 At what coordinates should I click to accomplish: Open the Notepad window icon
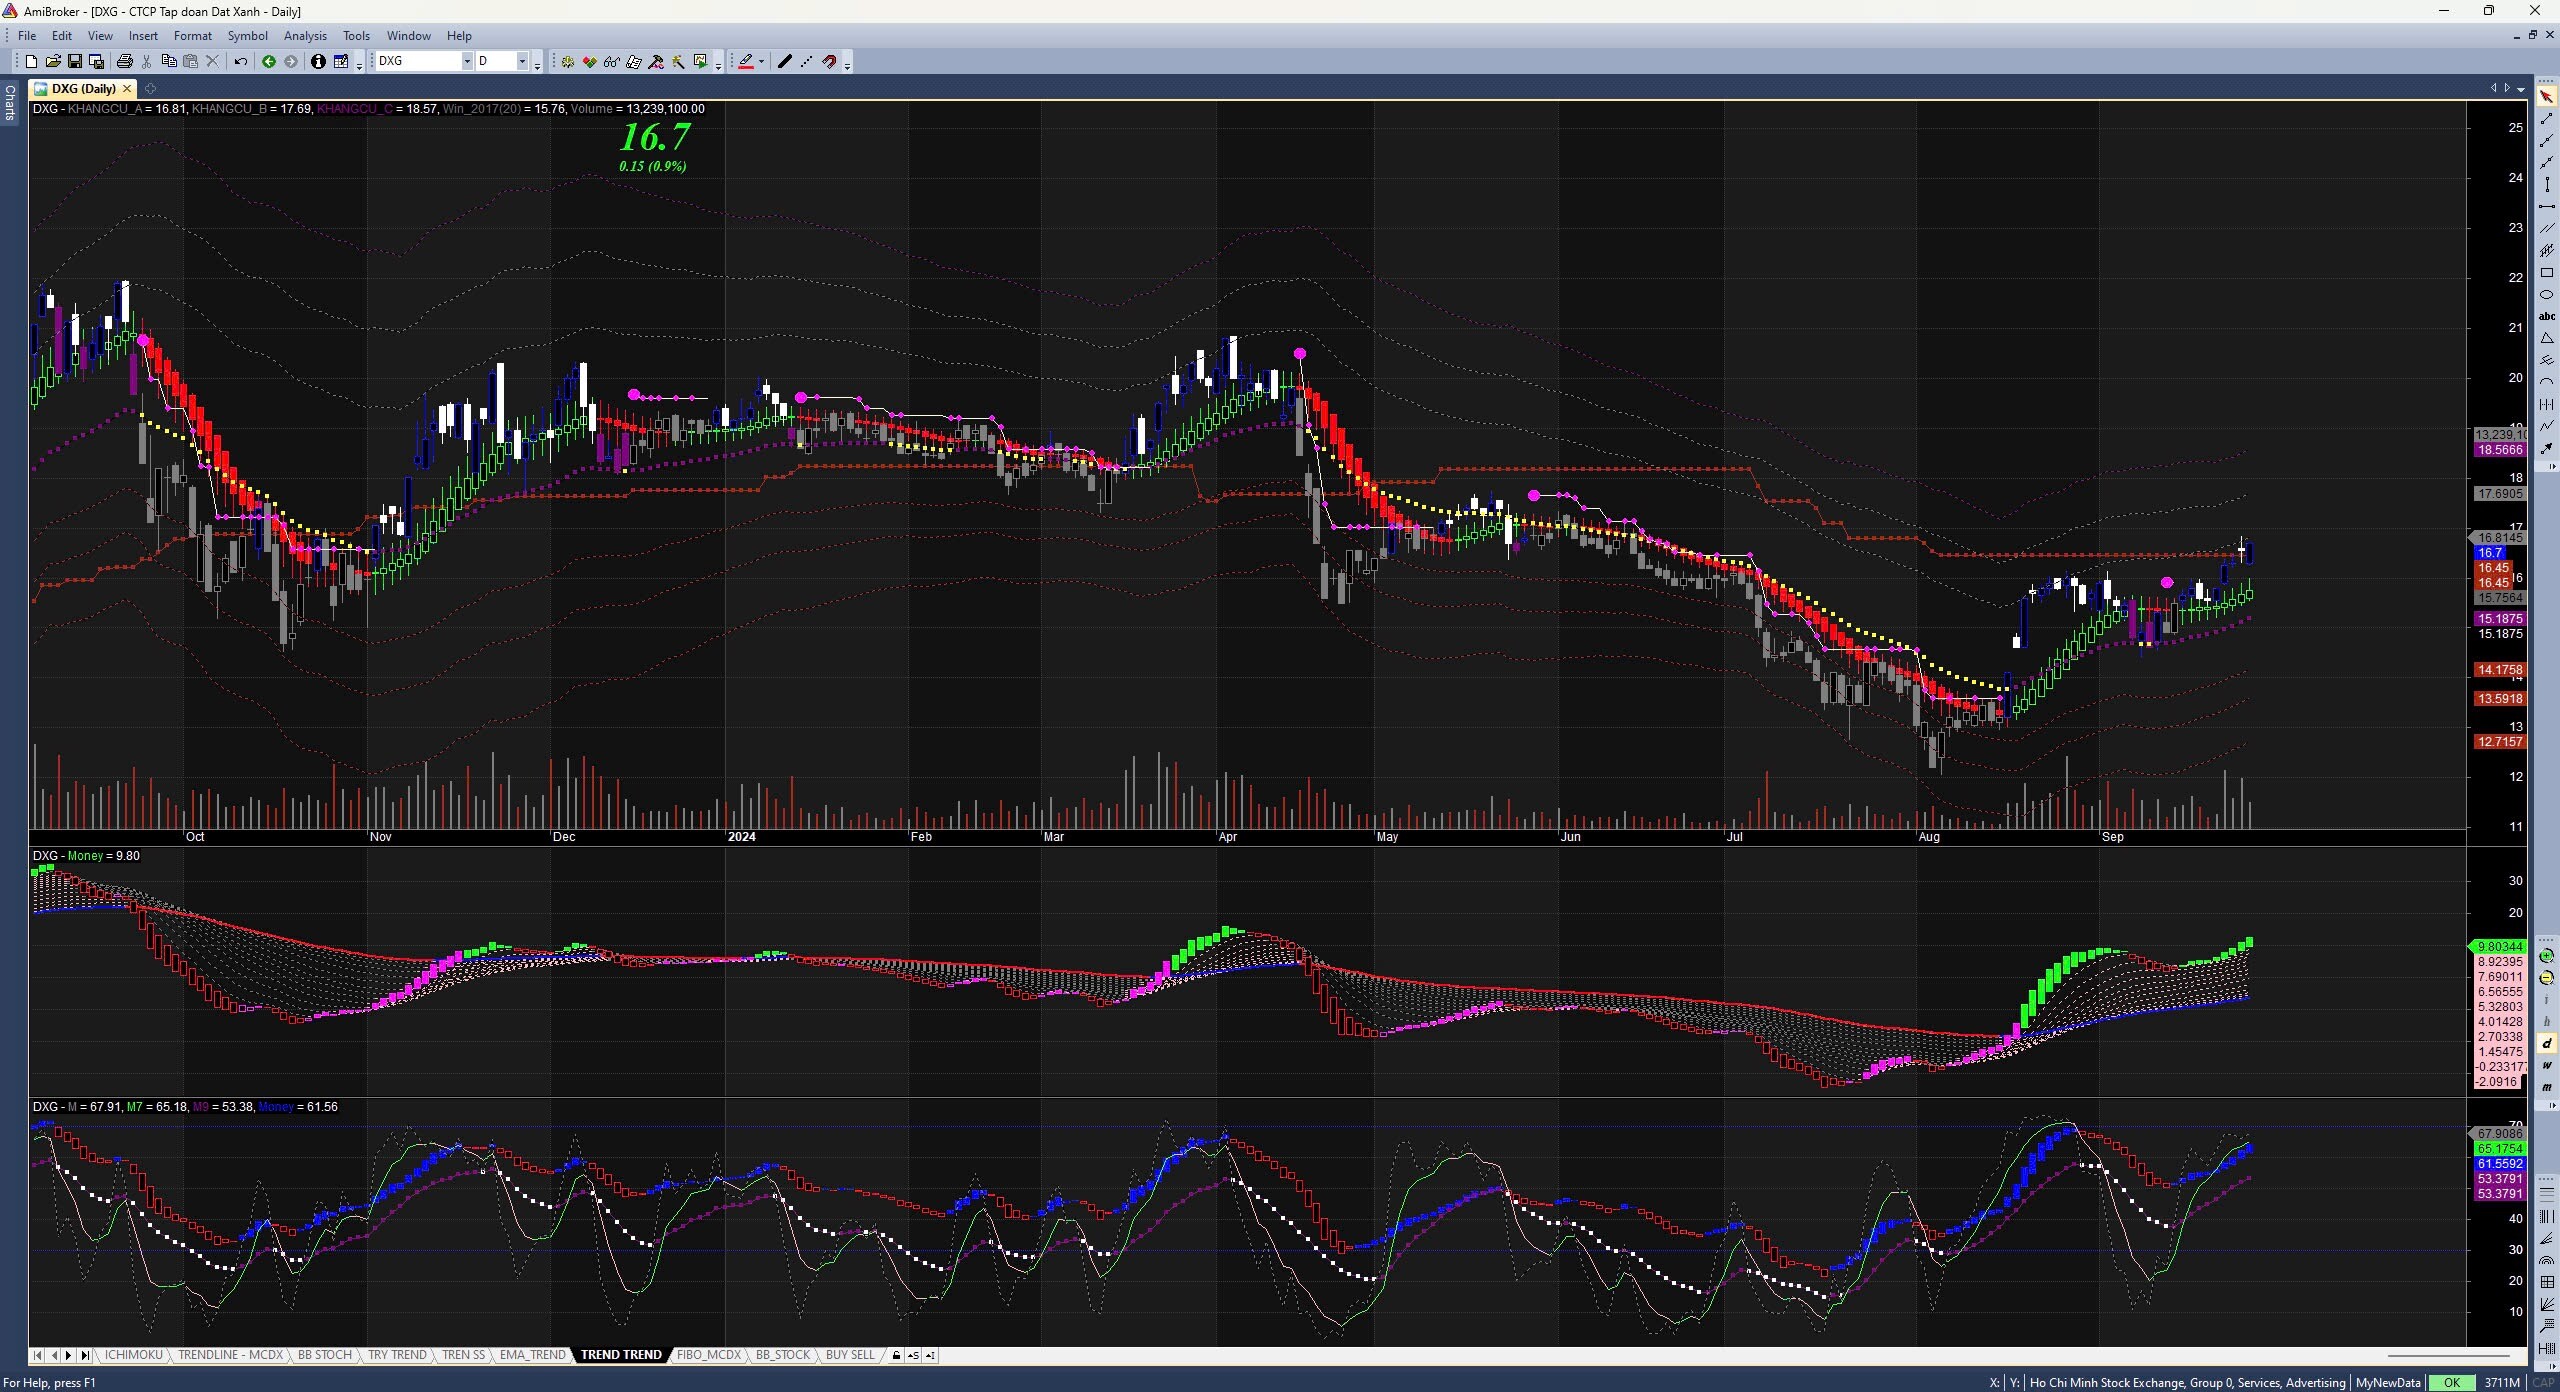tap(341, 61)
